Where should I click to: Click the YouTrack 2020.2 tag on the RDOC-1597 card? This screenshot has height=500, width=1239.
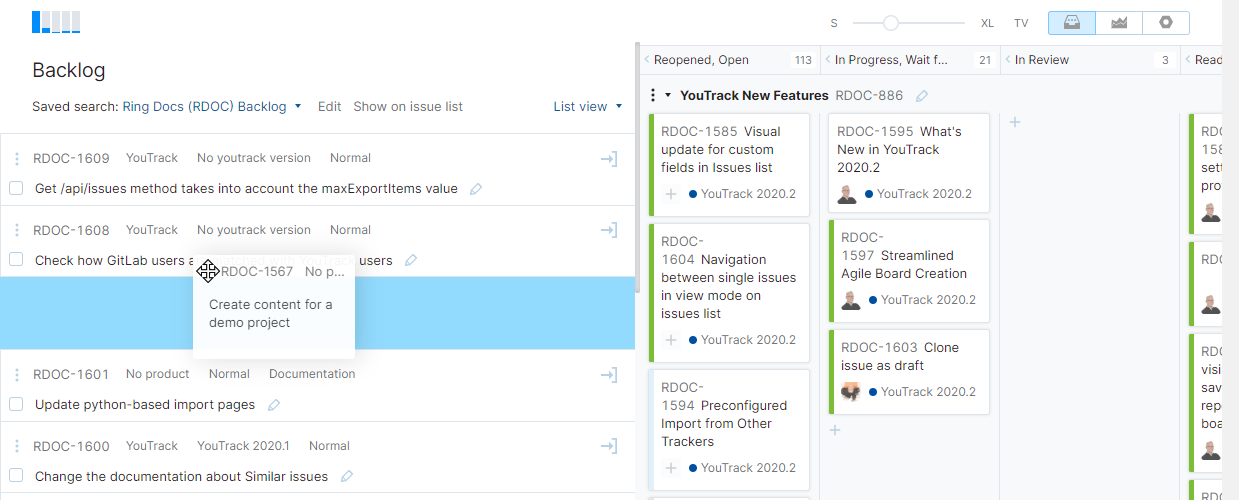point(922,300)
